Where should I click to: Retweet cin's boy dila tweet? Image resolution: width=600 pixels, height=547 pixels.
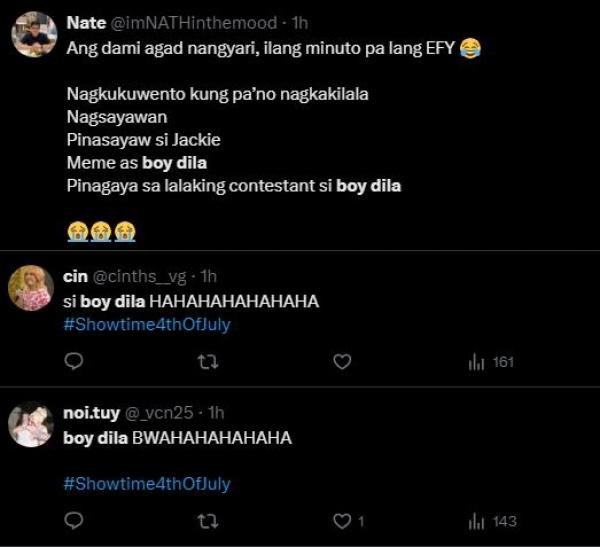pos(208,361)
